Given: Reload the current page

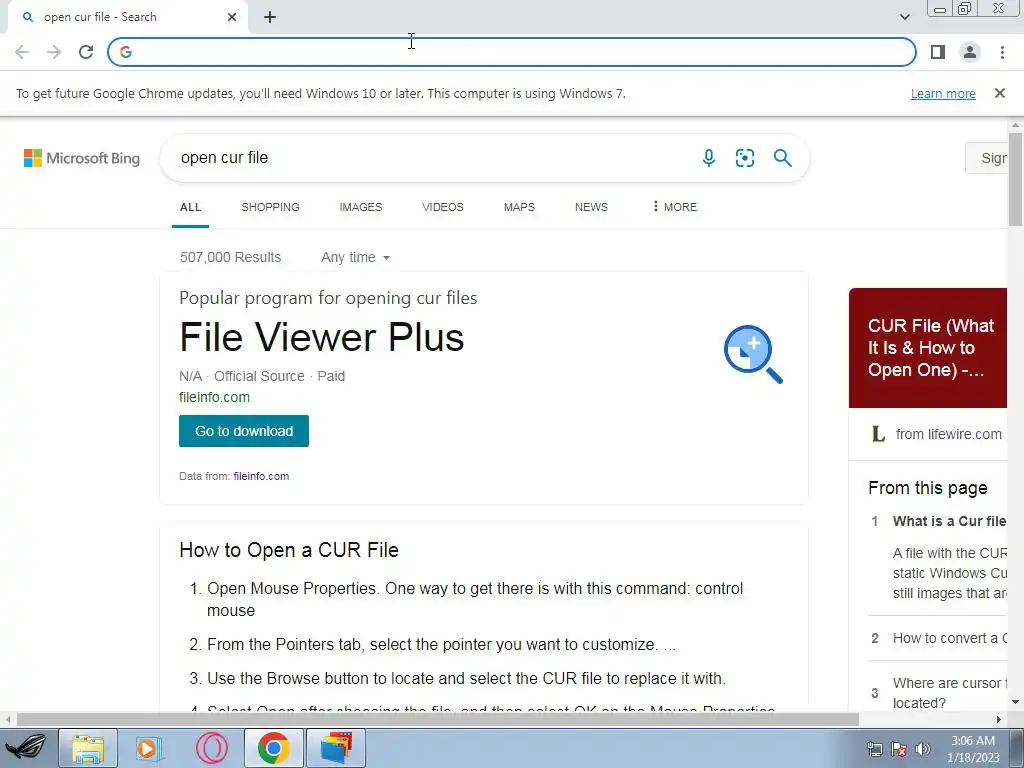Looking at the screenshot, I should (x=86, y=52).
